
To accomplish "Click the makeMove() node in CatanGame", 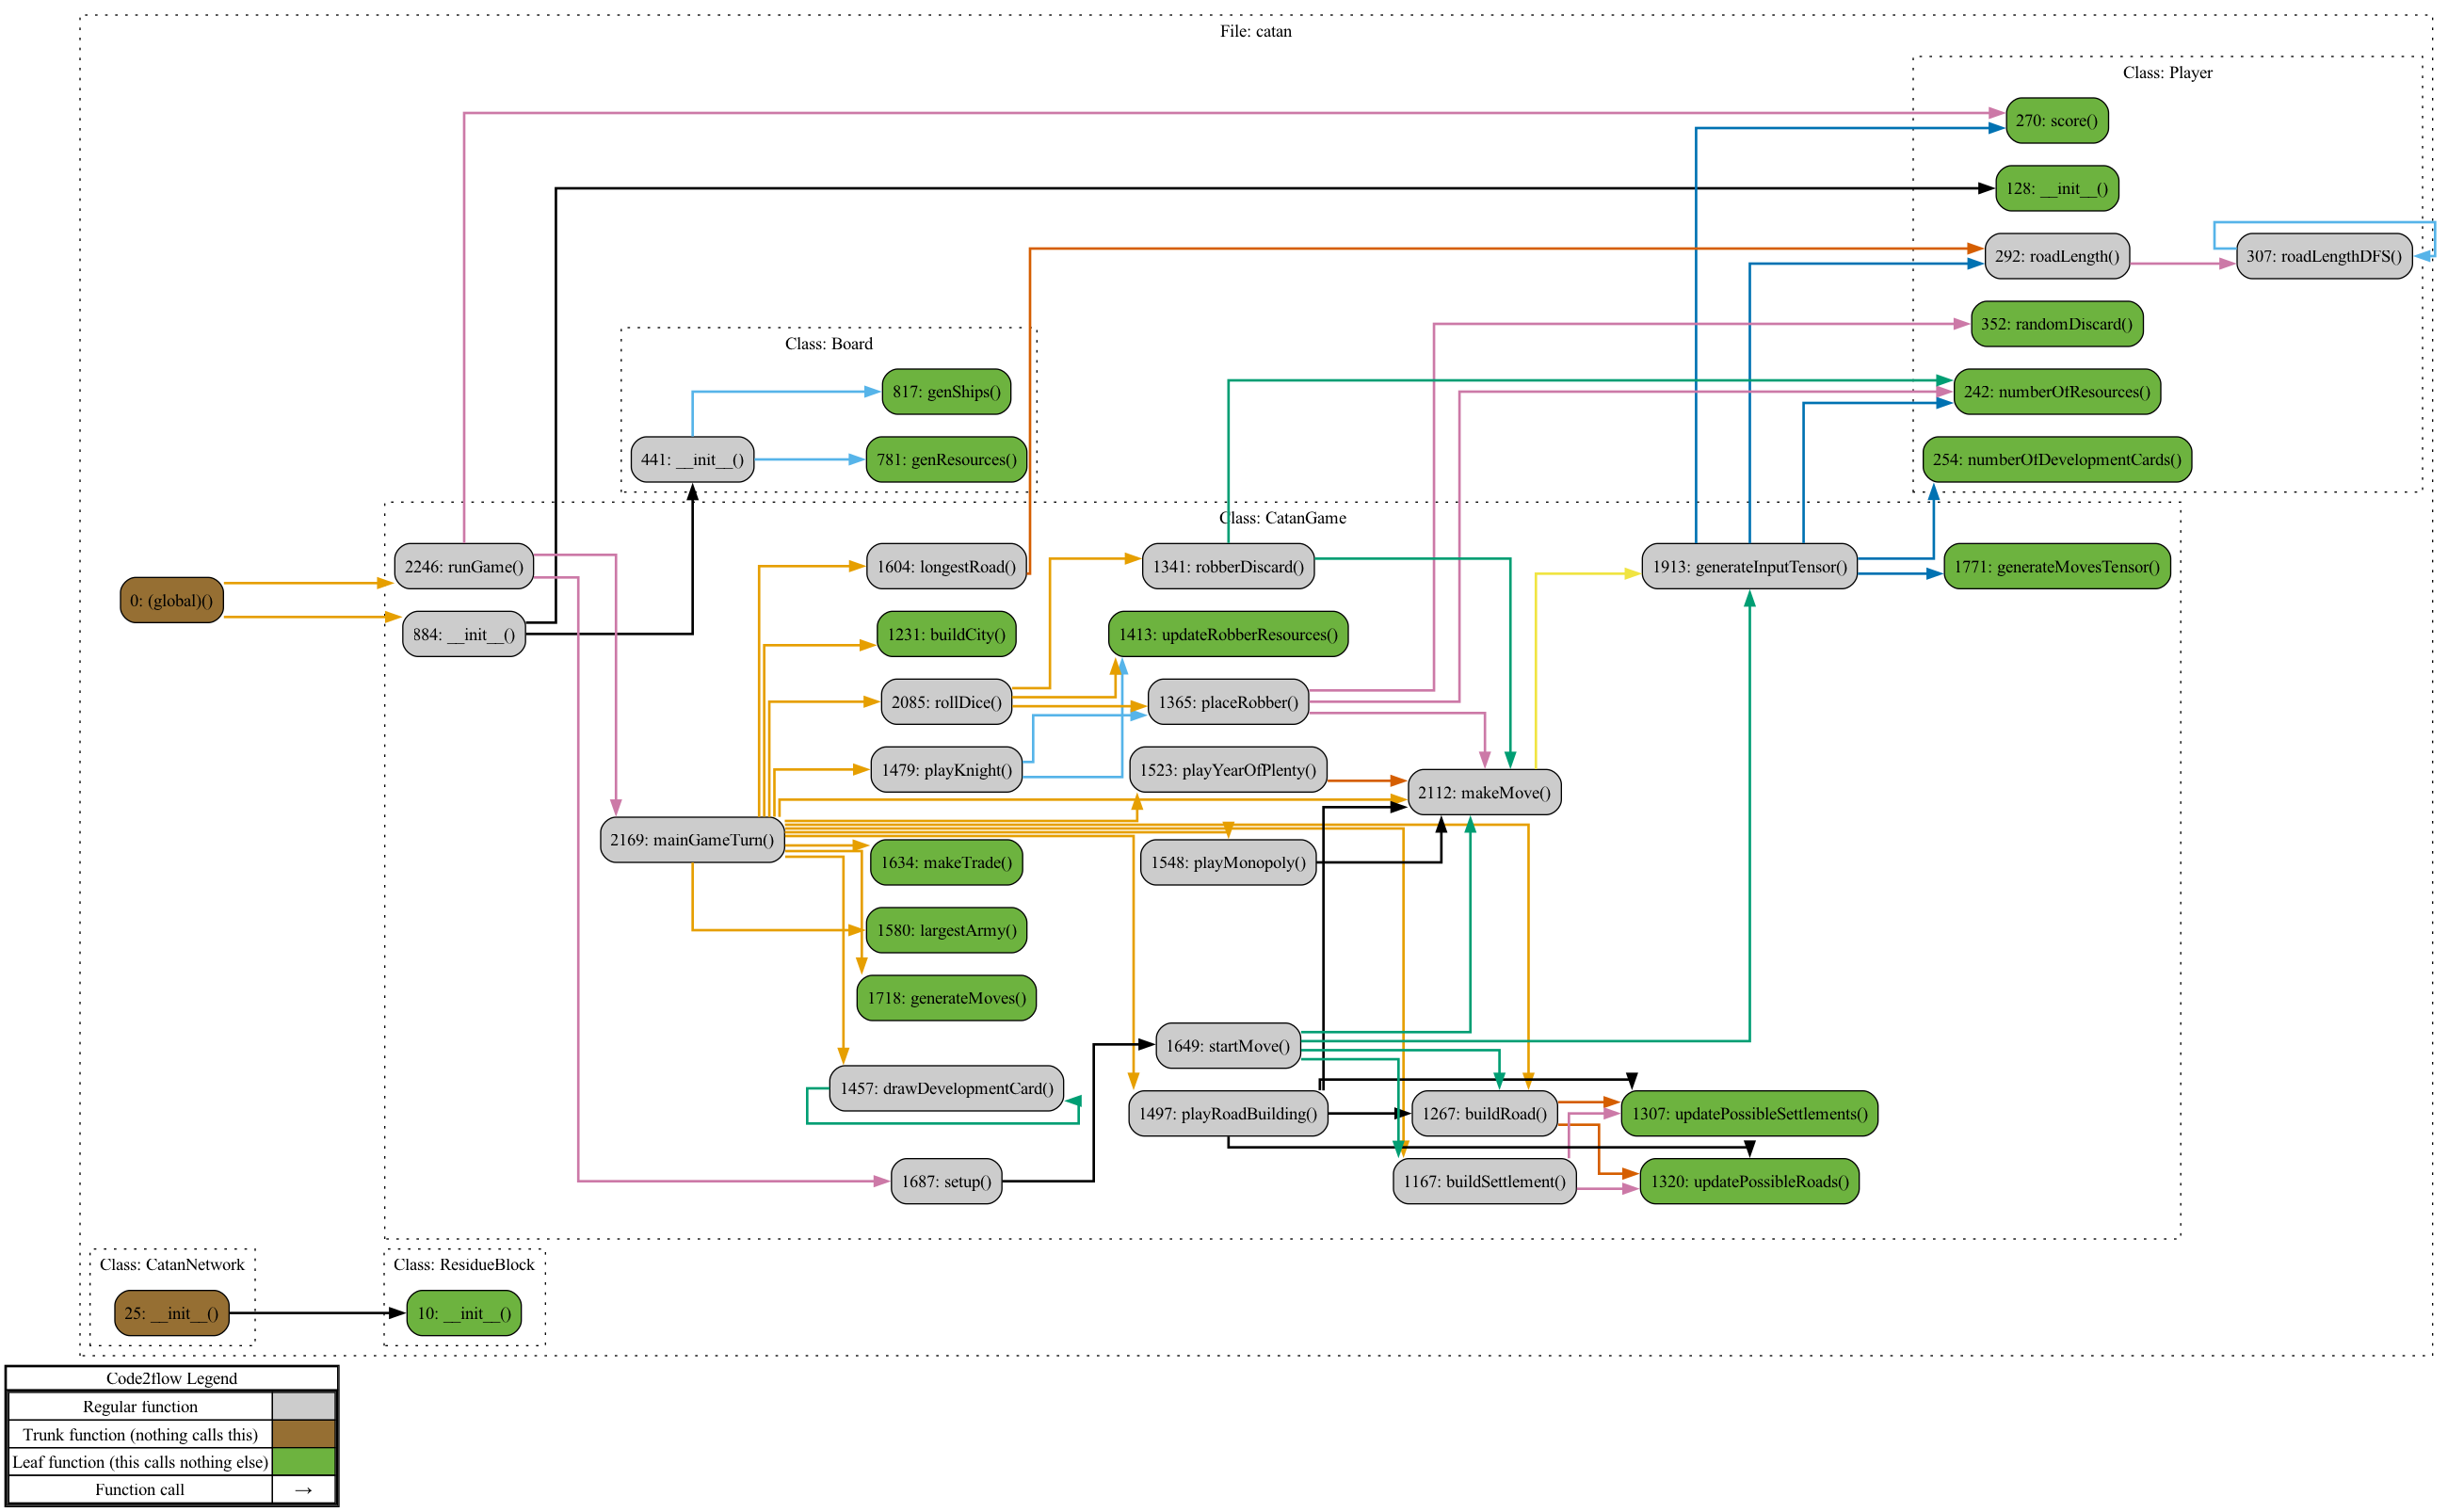I will [x=1483, y=792].
